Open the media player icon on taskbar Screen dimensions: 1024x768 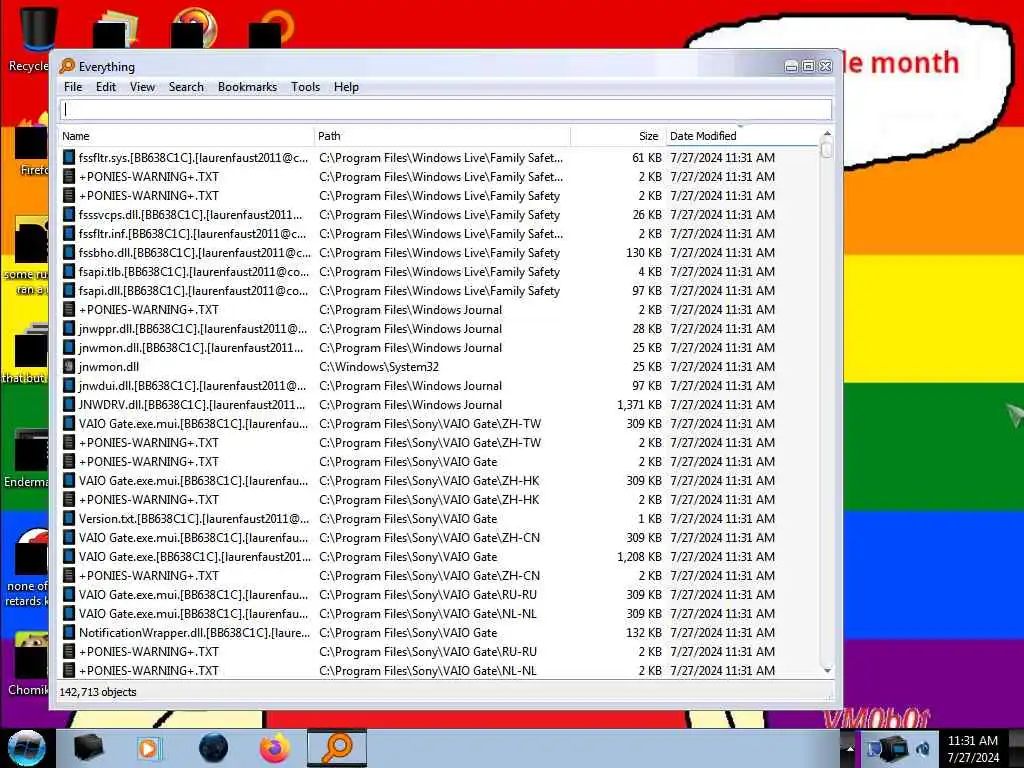click(x=149, y=748)
